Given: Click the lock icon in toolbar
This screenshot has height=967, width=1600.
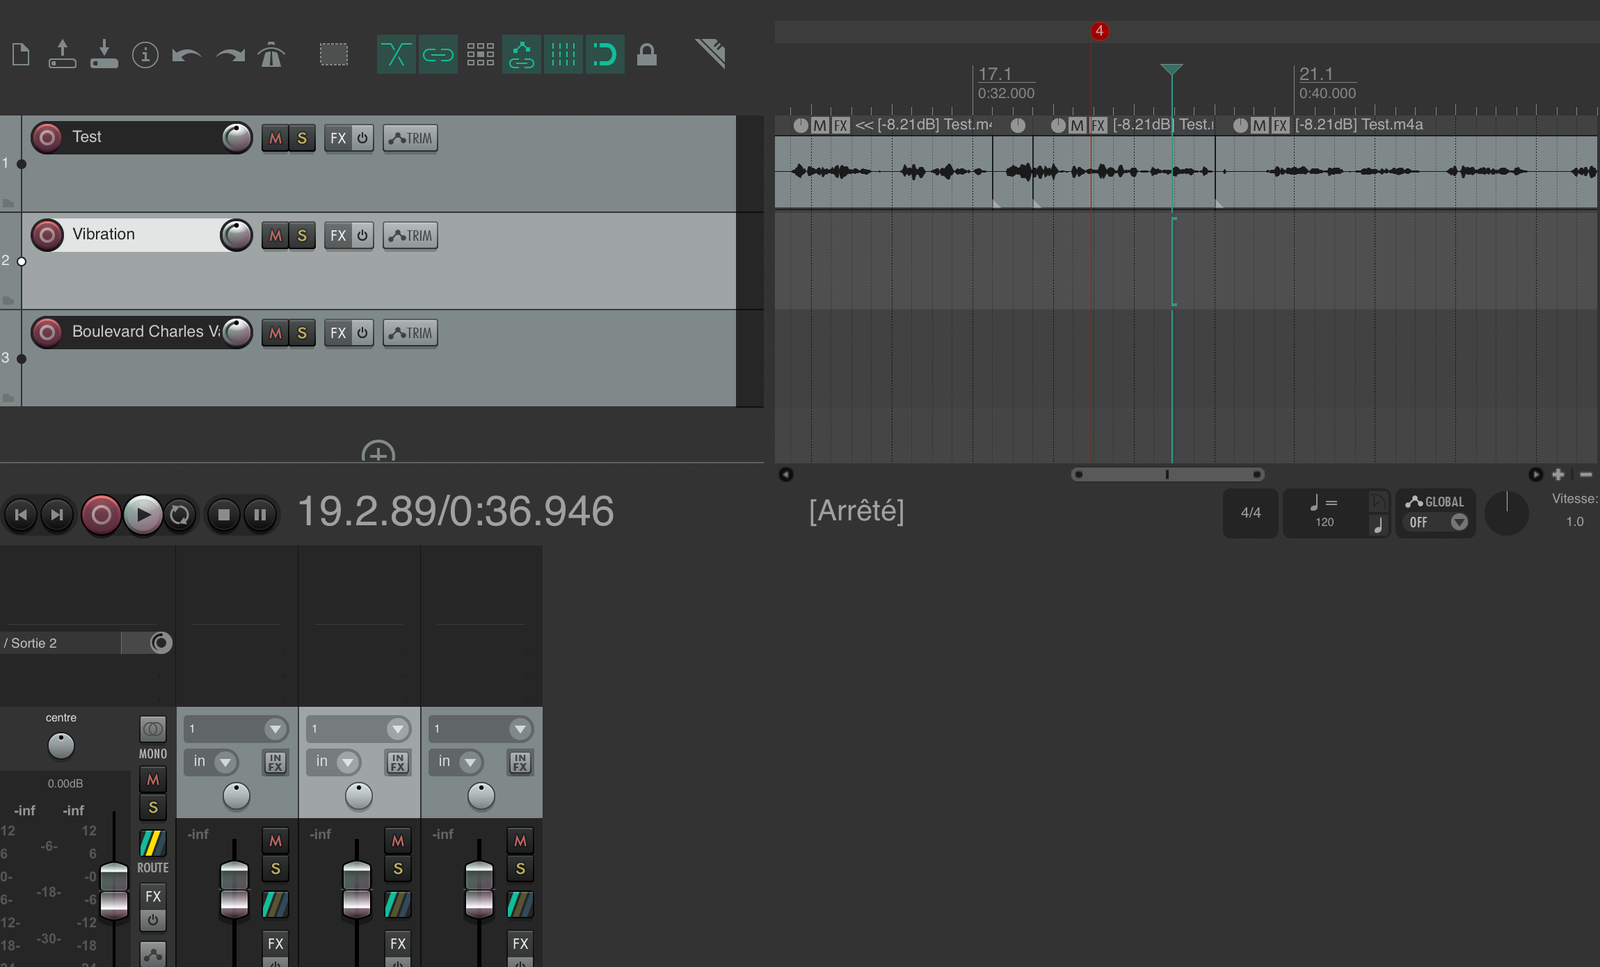Looking at the screenshot, I should 647,55.
